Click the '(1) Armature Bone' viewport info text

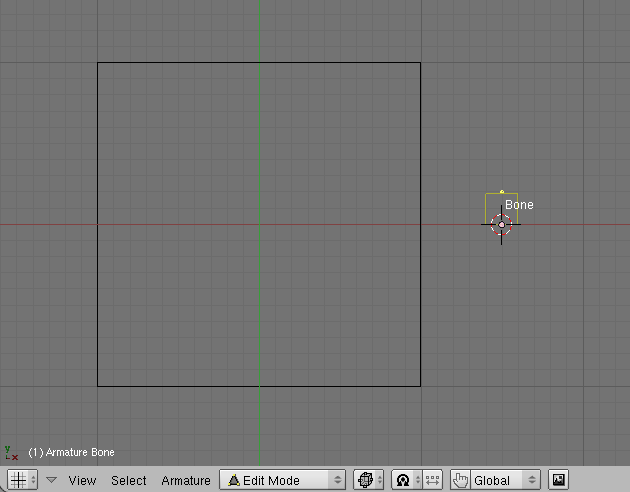coord(71,452)
